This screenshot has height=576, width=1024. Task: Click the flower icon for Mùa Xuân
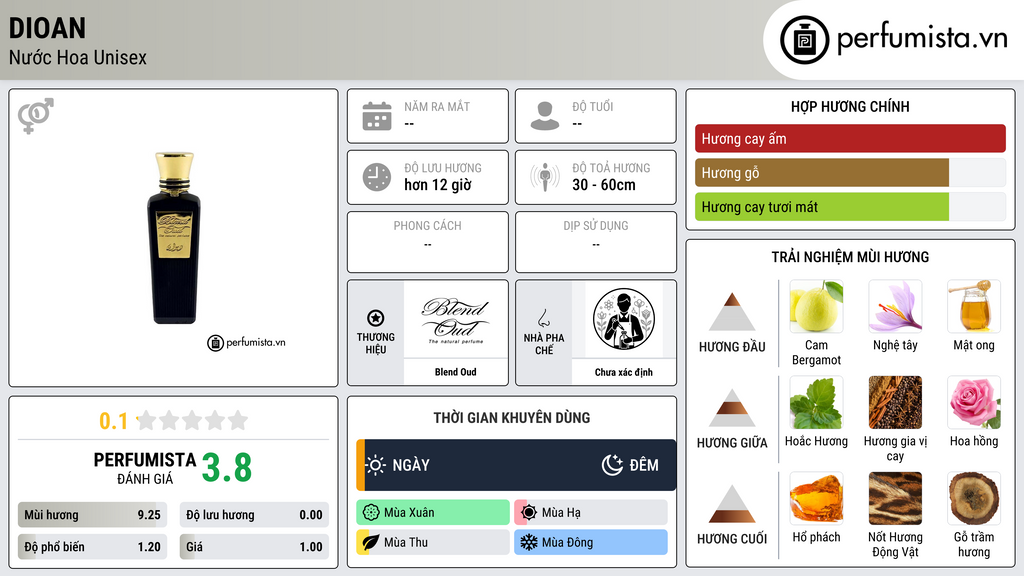[x=371, y=513]
